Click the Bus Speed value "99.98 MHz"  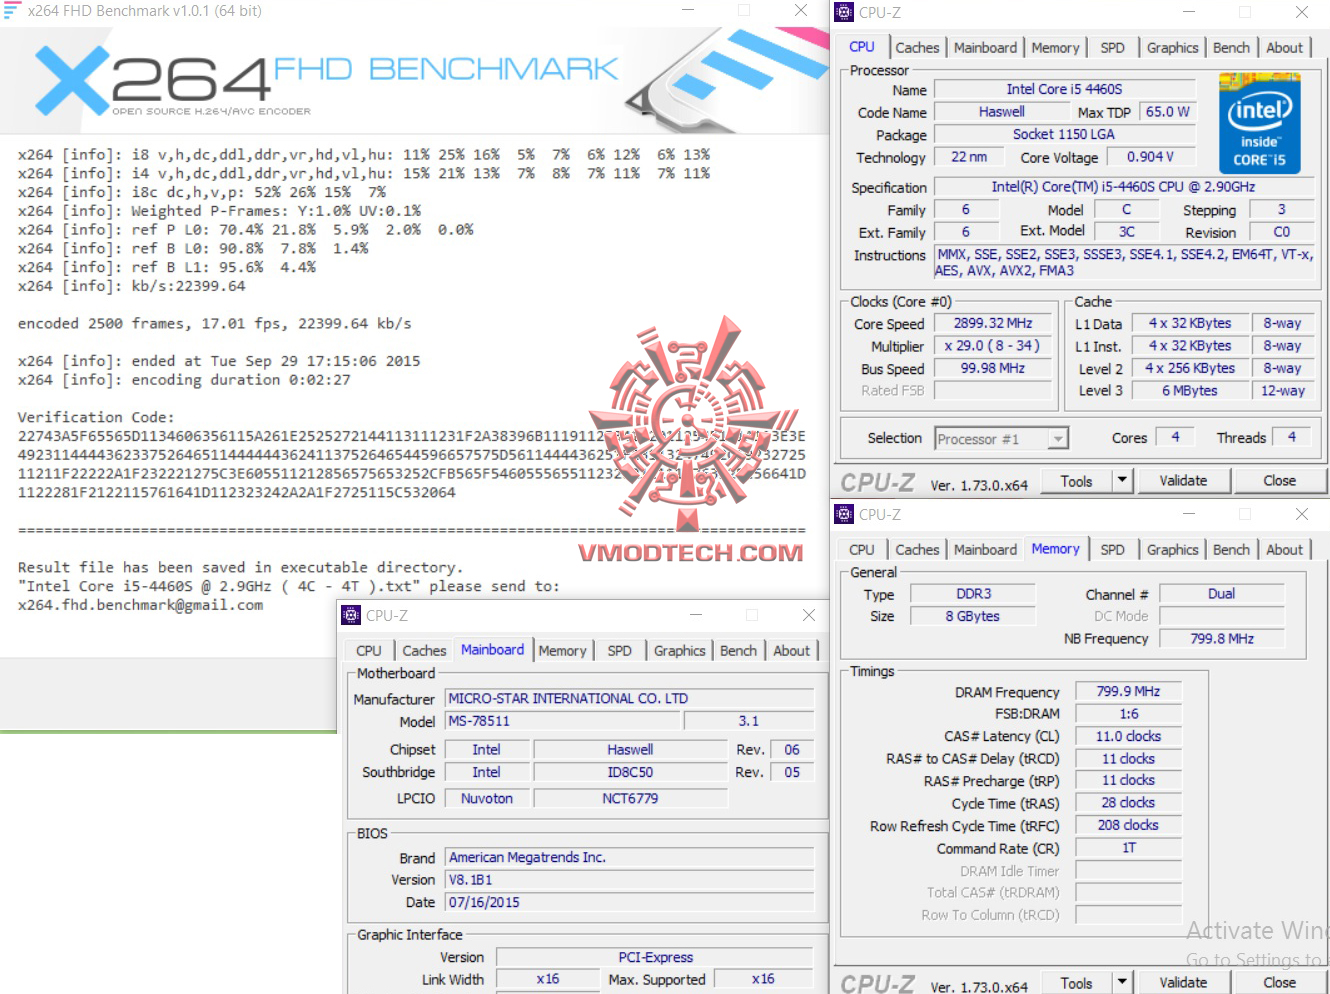pyautogui.click(x=992, y=369)
